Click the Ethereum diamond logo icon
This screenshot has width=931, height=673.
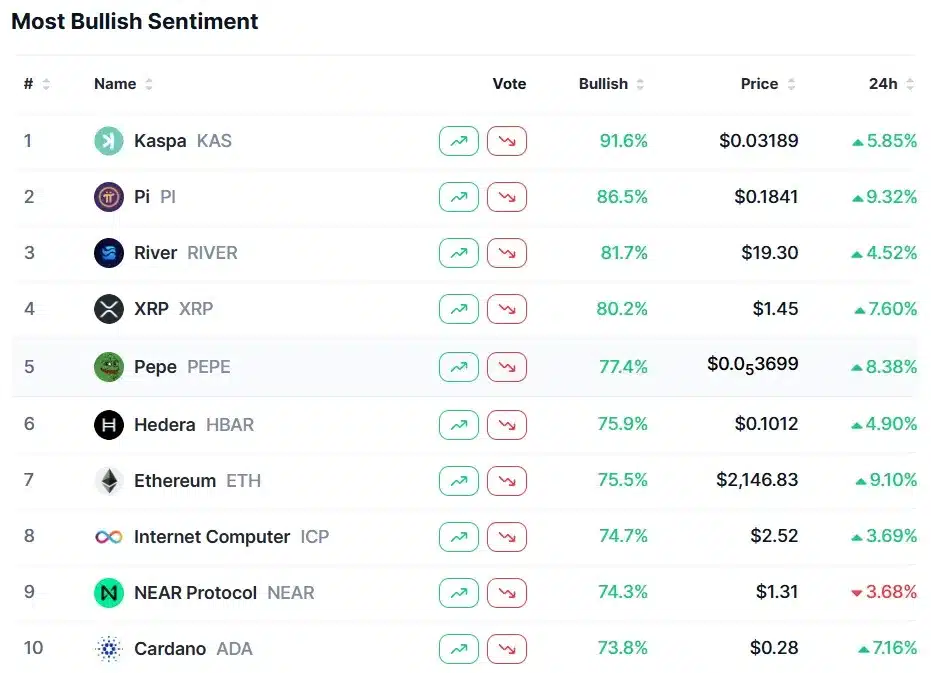[108, 481]
